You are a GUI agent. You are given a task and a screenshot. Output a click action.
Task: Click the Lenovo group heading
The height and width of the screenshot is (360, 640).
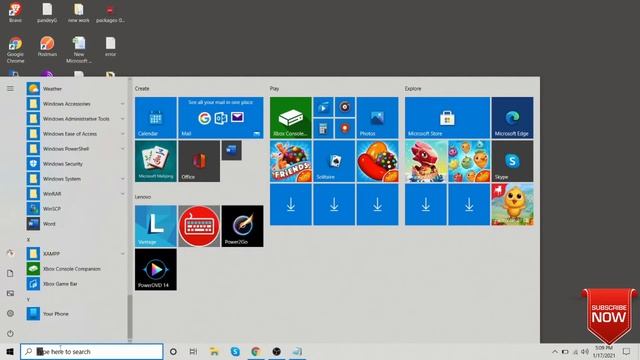143,197
